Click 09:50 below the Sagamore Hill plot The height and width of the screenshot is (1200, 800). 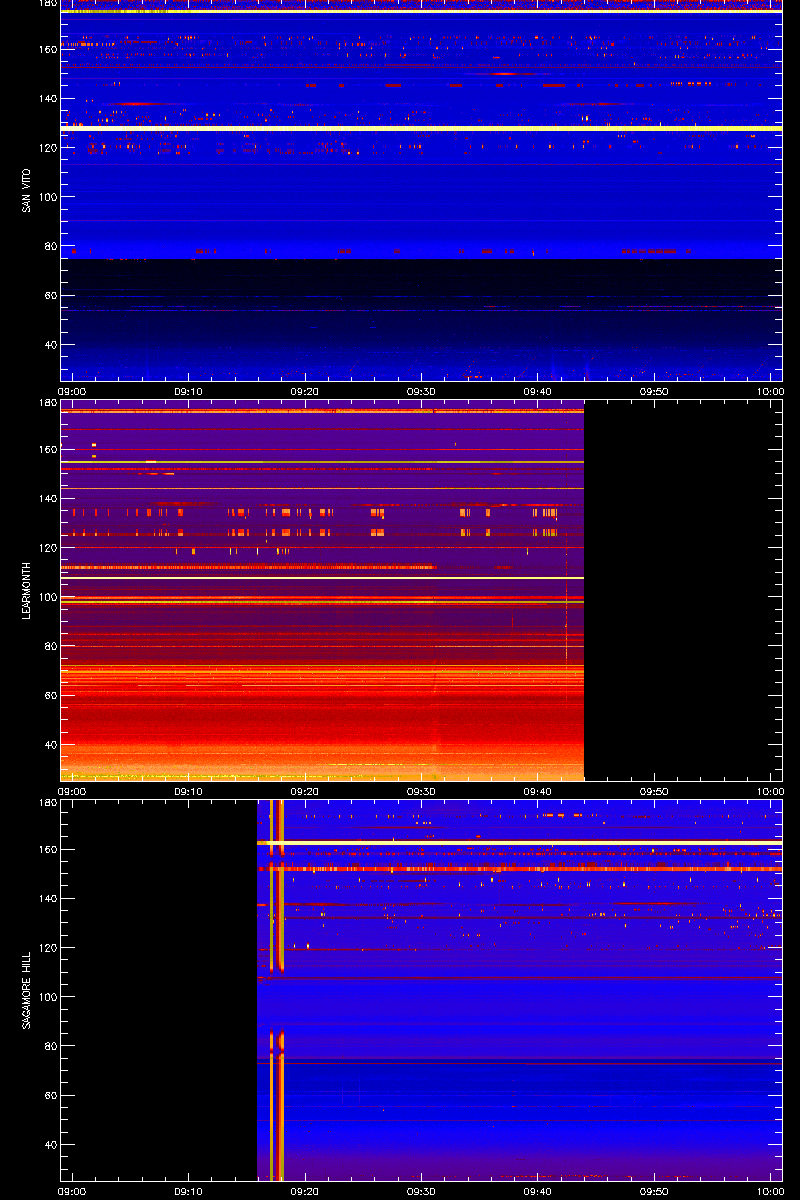click(x=654, y=1191)
